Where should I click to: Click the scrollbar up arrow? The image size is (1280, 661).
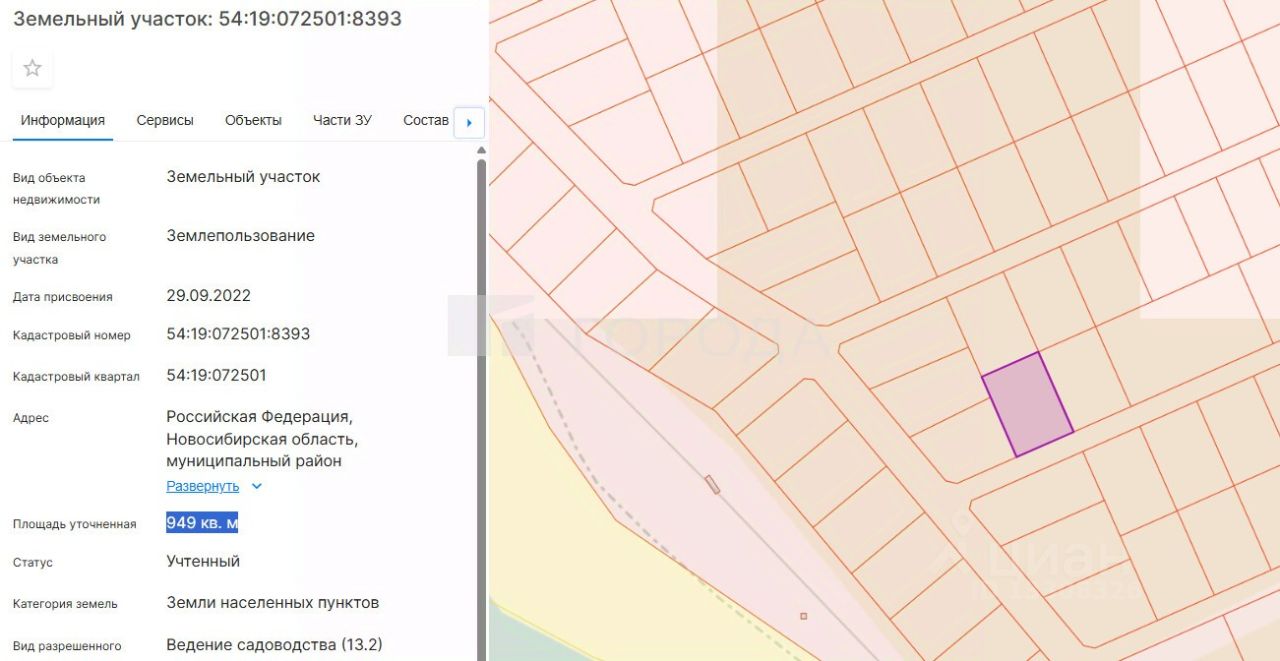pyautogui.click(x=481, y=150)
